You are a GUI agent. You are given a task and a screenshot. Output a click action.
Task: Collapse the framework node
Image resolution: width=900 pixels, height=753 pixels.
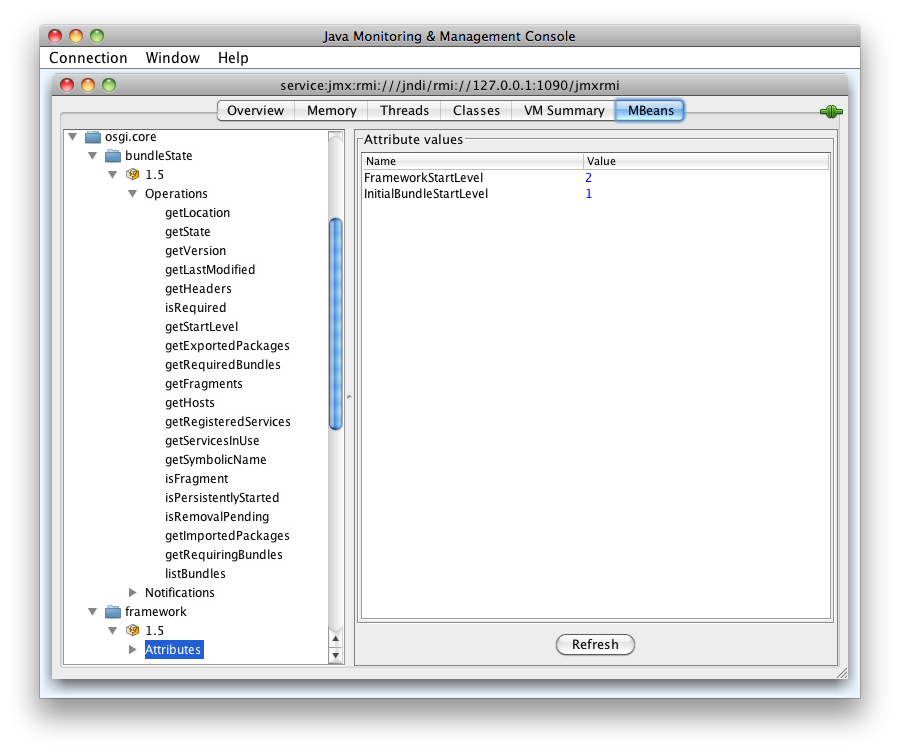click(x=92, y=611)
